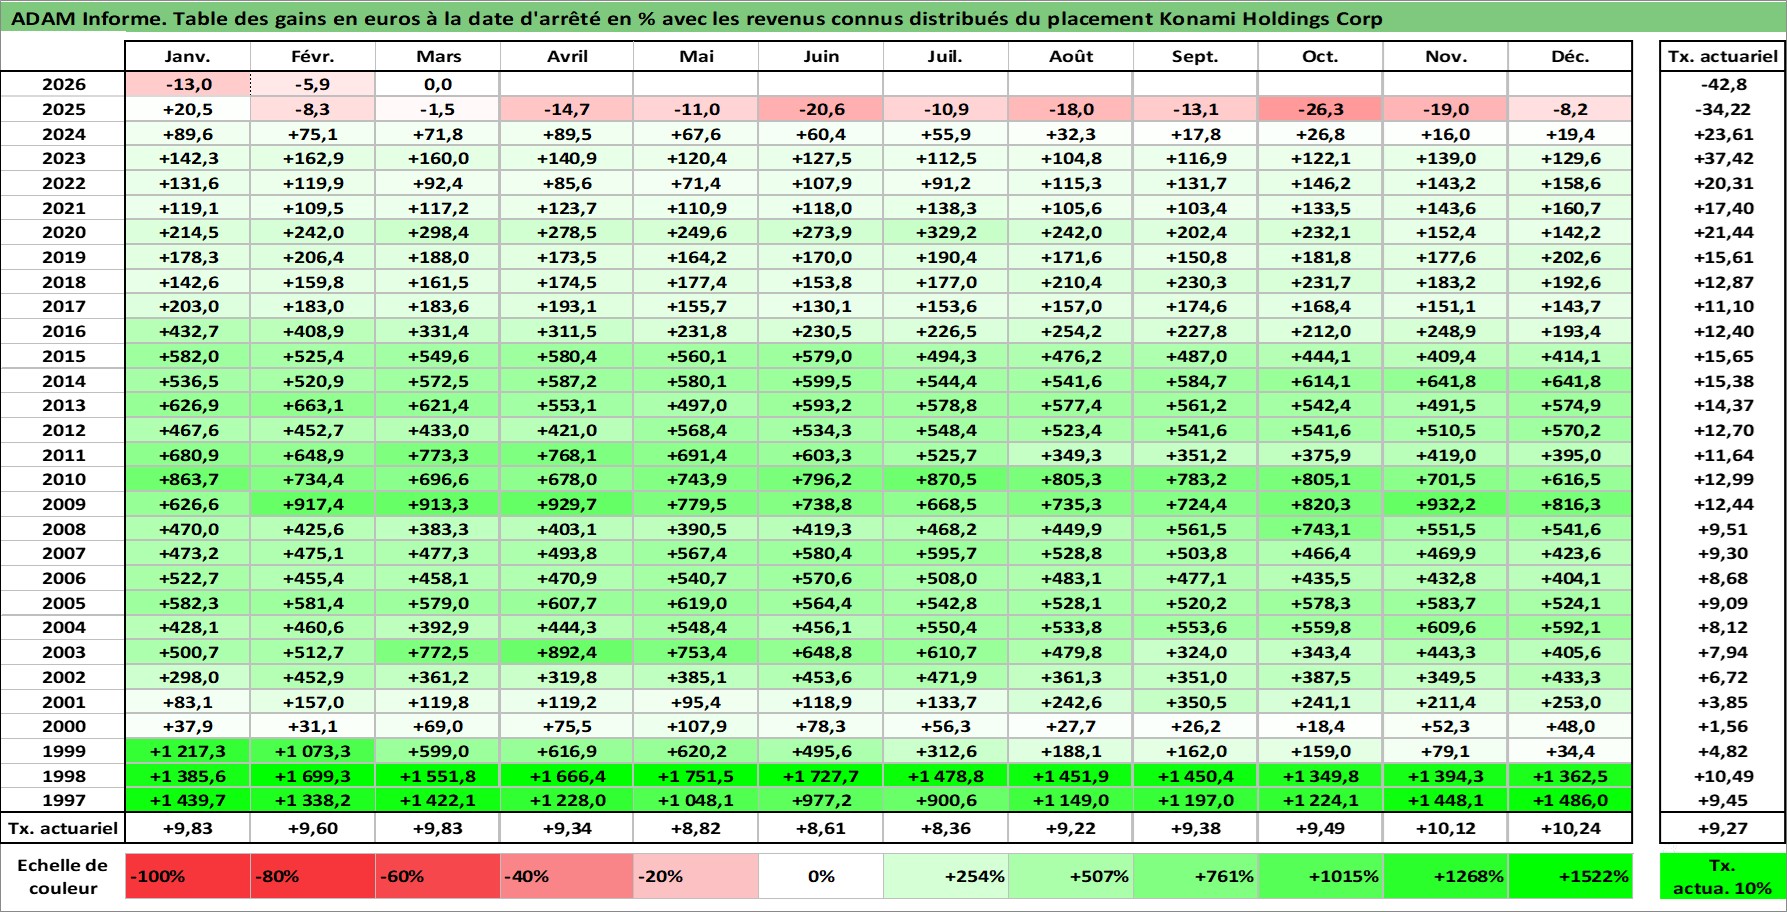Click the 'Nov.' column header
Image resolution: width=1787 pixels, height=912 pixels.
pos(1446,56)
